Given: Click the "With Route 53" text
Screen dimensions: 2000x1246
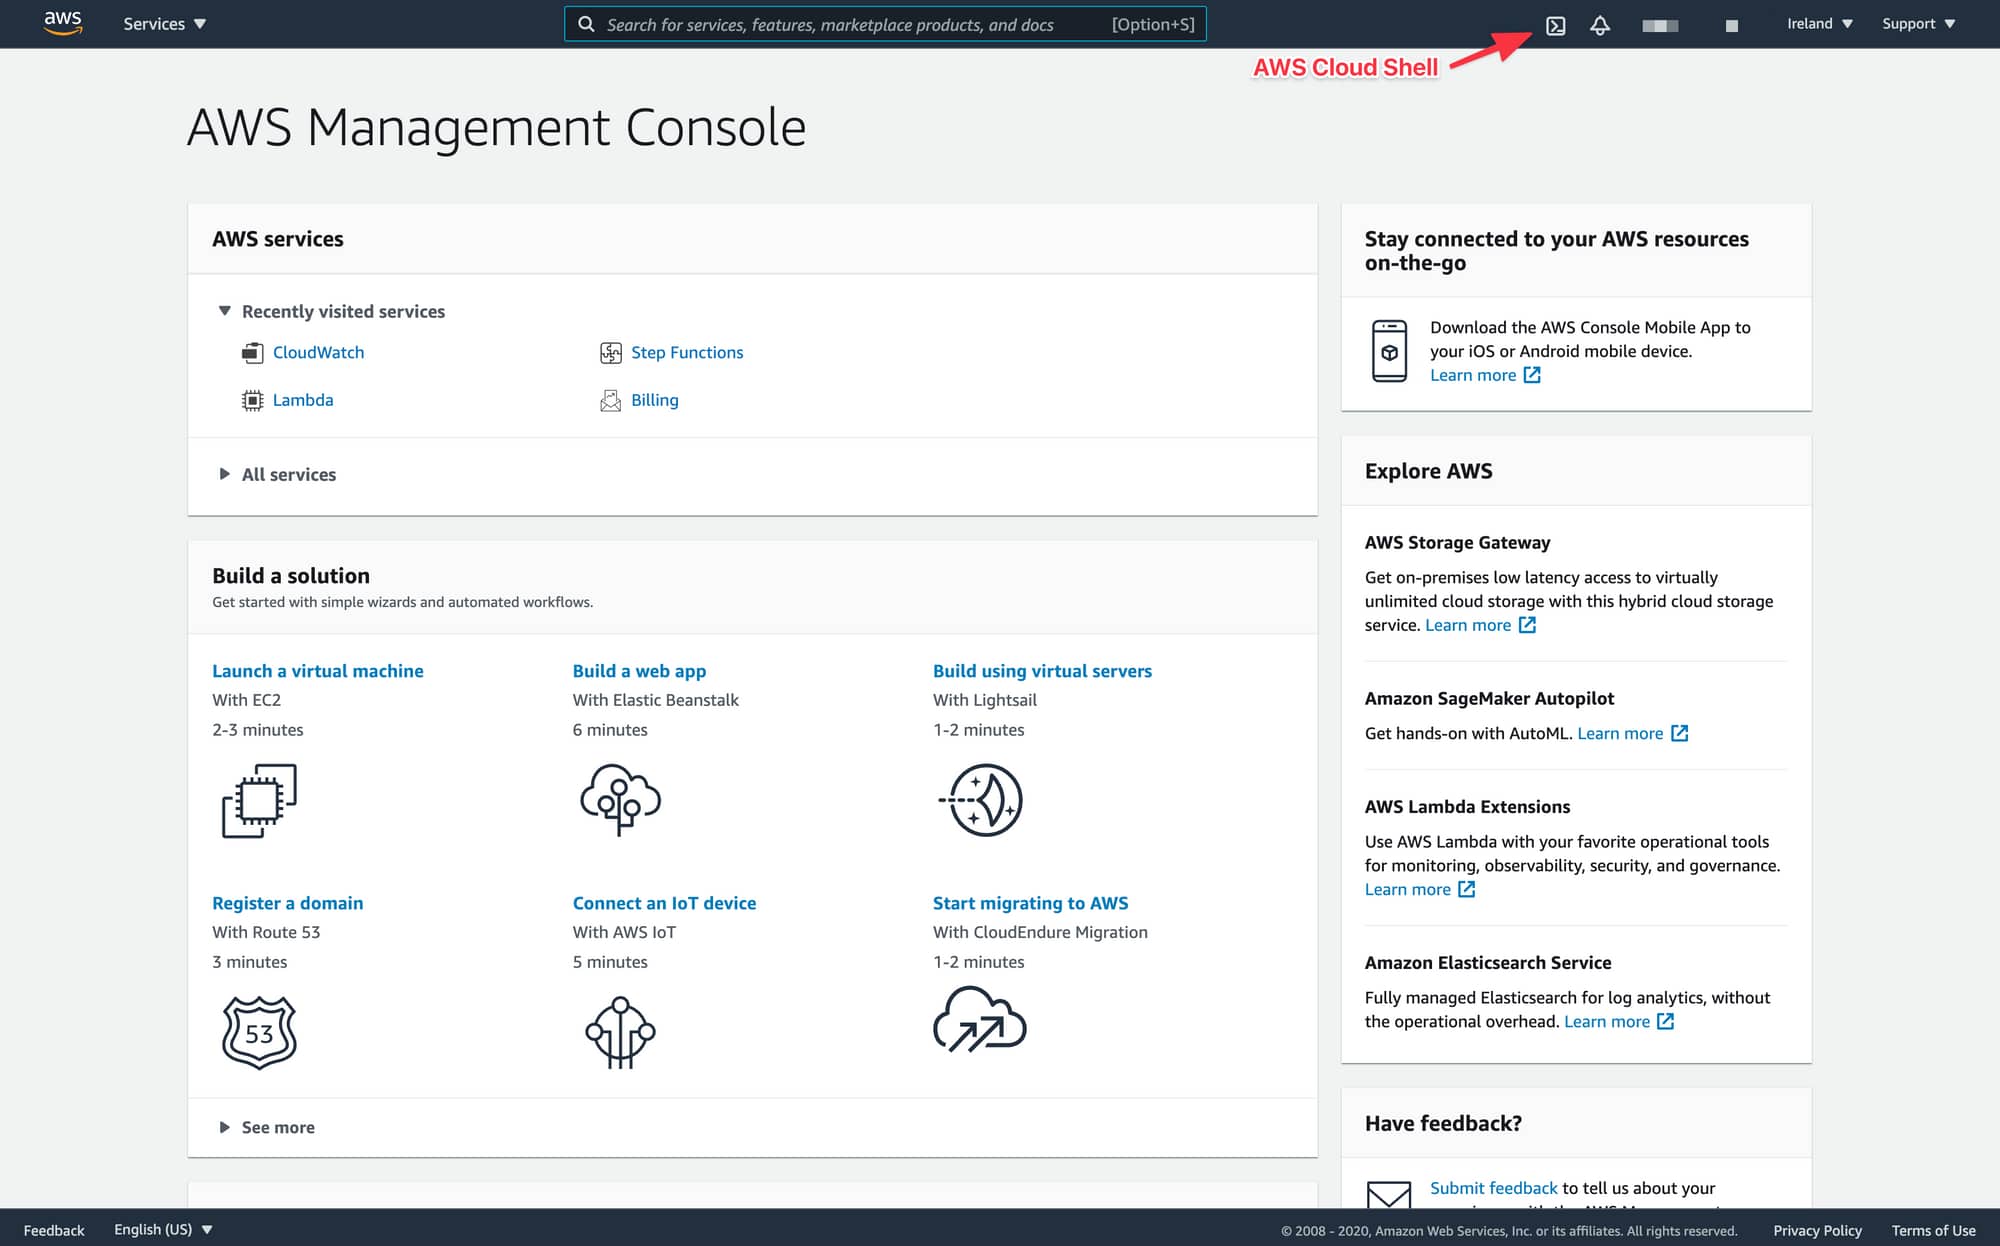Looking at the screenshot, I should pos(266,932).
